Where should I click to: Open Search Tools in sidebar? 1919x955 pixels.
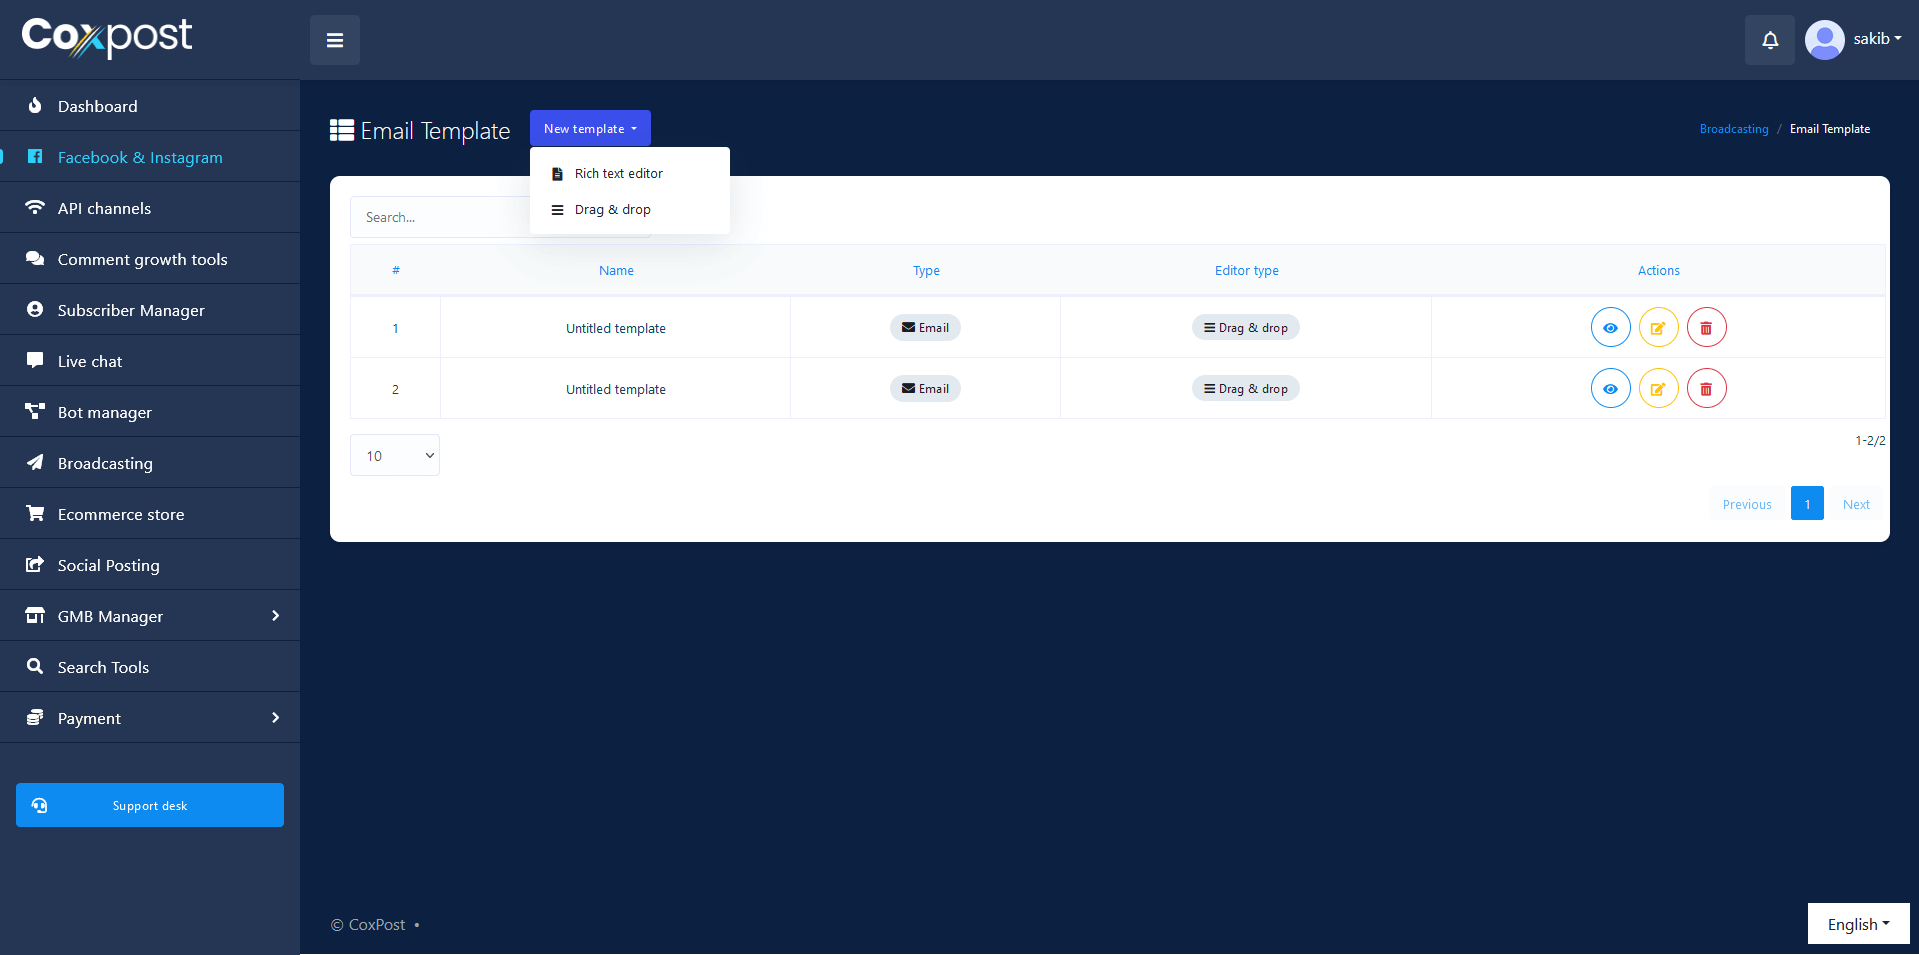tap(150, 667)
